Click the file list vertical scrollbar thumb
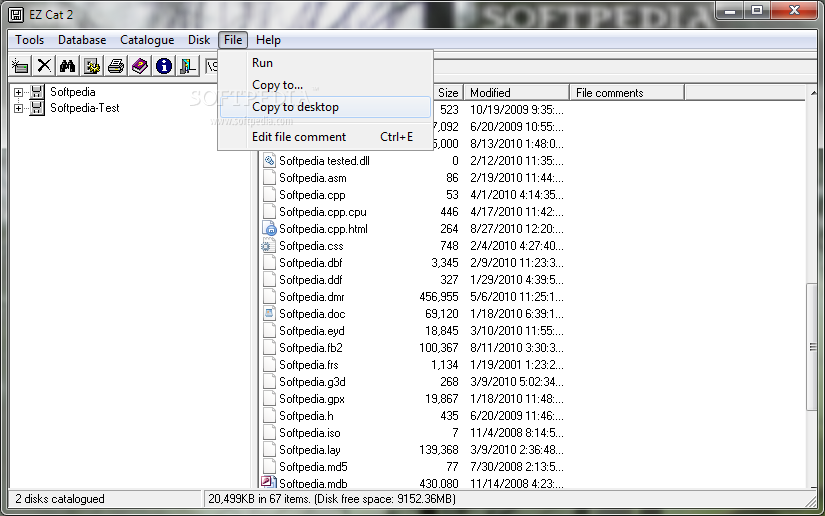Screen dimensions: 825x516 point(812,347)
